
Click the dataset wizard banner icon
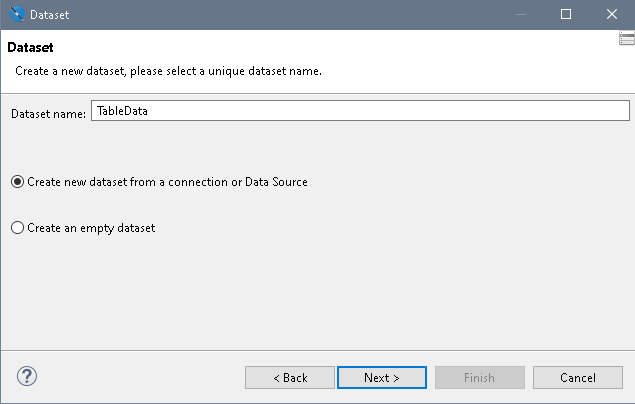627,39
